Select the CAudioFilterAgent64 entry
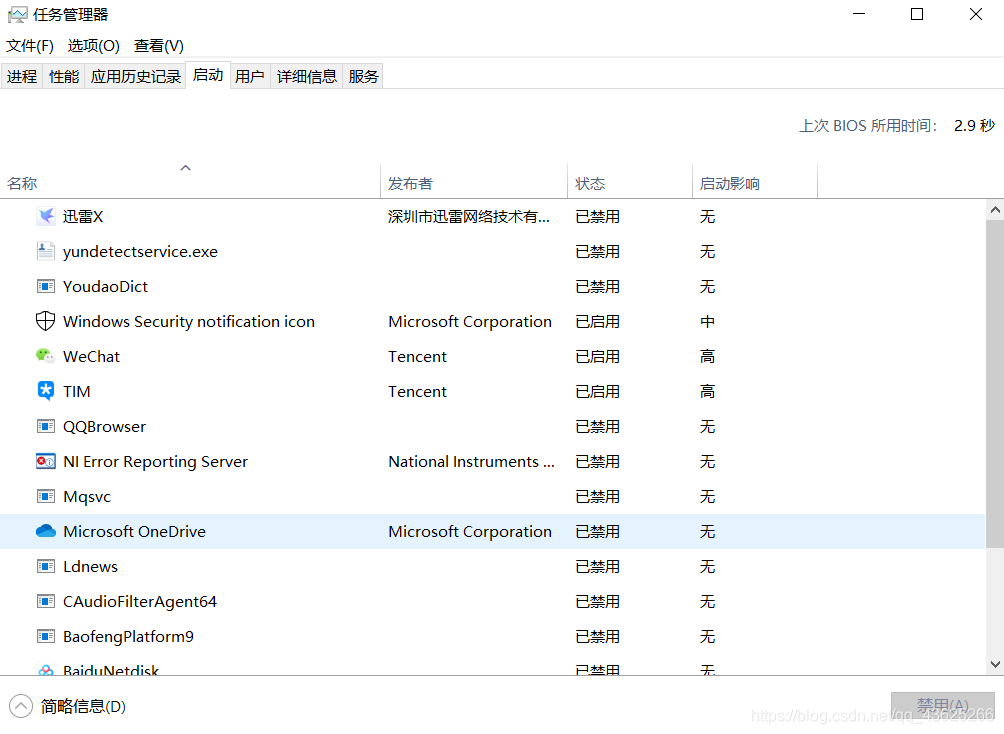The image size is (1004, 734). click(x=140, y=601)
